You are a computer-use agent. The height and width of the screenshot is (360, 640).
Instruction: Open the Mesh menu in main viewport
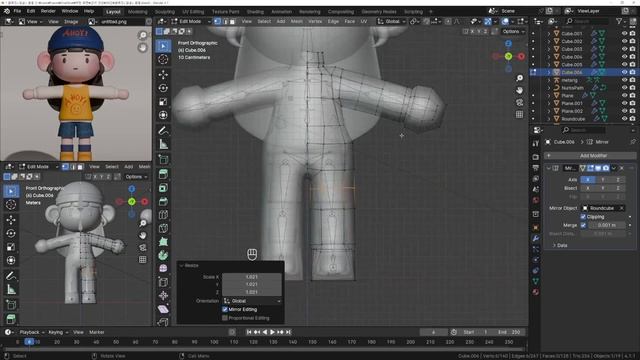(x=297, y=21)
